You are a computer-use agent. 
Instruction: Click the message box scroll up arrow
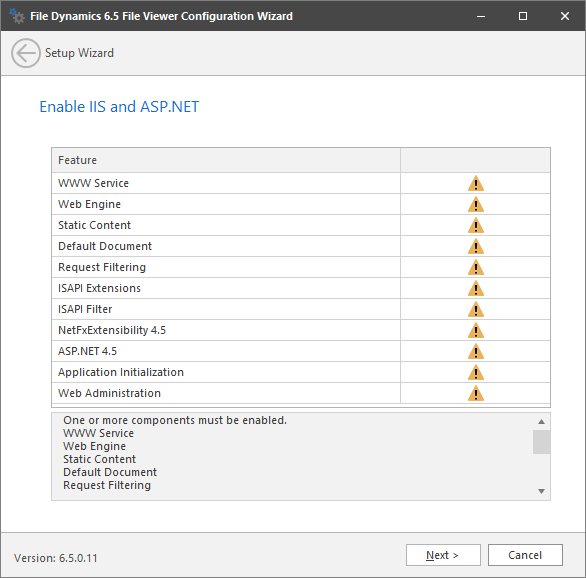tap(541, 421)
